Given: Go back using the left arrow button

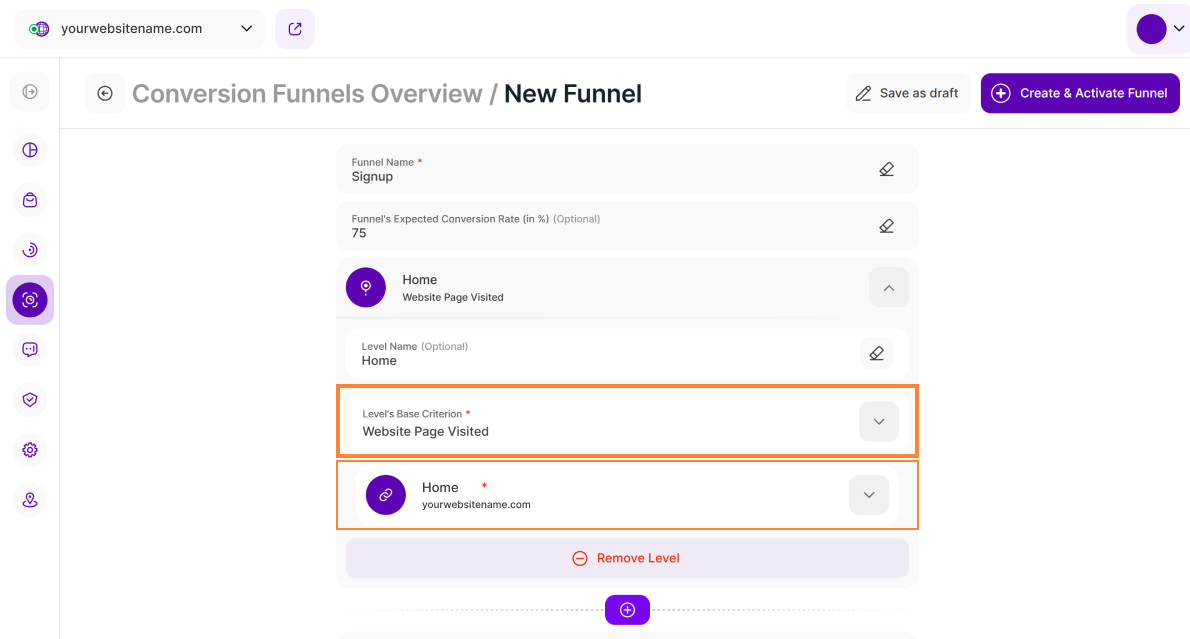Looking at the screenshot, I should pos(105,93).
